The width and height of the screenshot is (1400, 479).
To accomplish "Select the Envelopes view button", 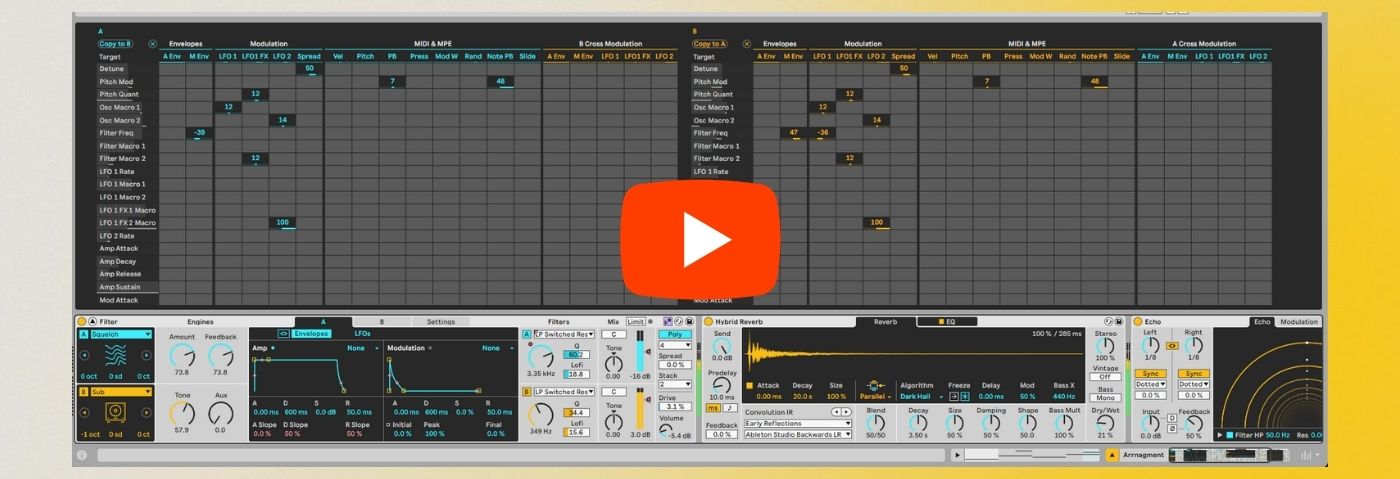I will [311, 333].
